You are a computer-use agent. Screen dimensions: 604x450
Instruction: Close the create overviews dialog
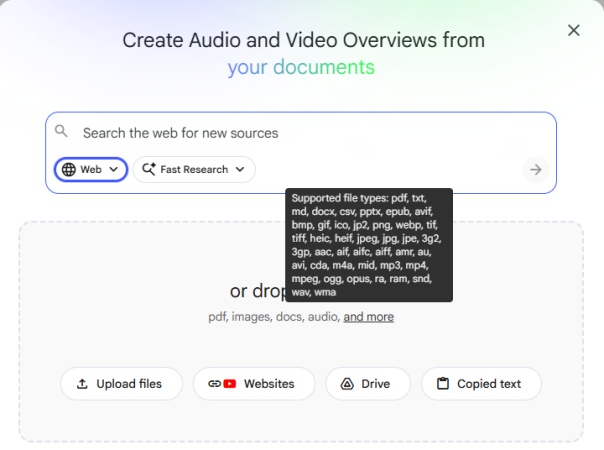[573, 31]
